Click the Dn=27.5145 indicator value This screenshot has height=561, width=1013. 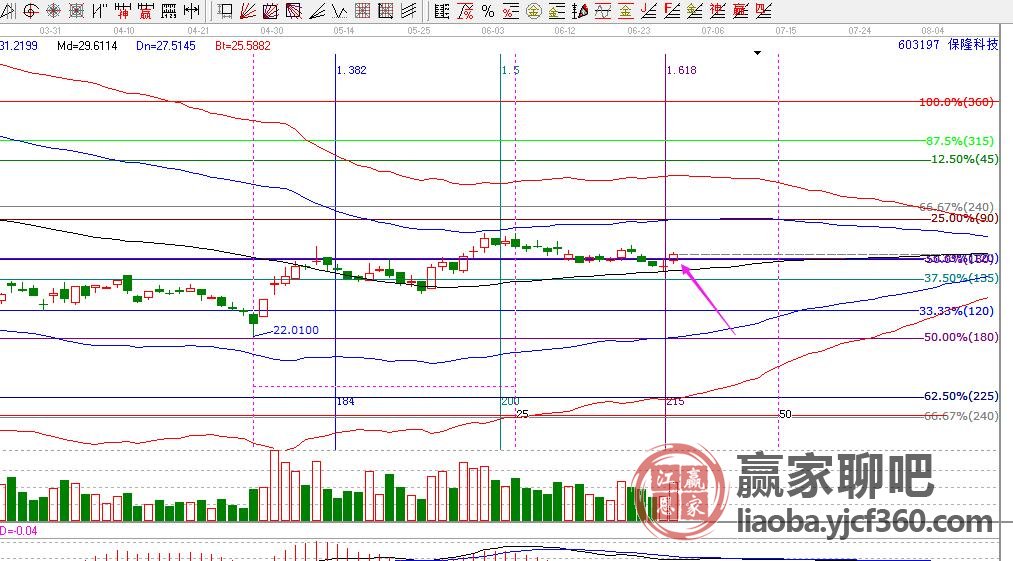[165, 46]
